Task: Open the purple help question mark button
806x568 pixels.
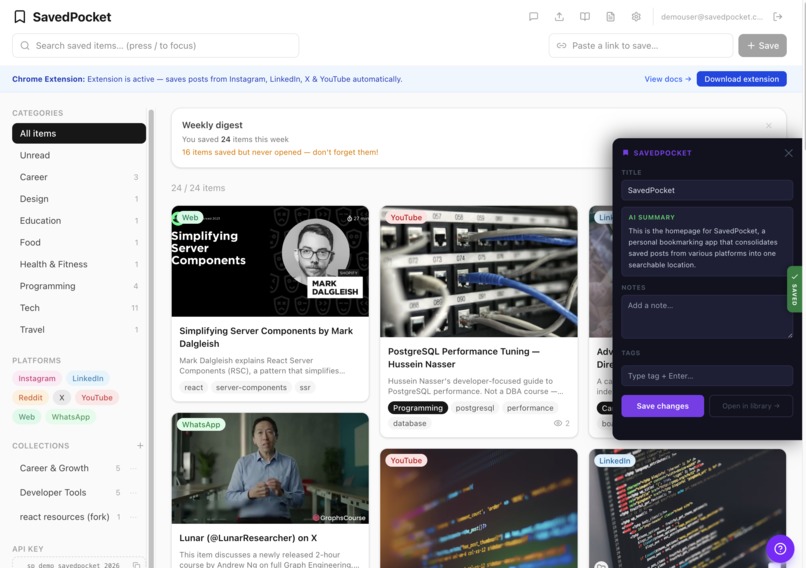Action: [x=780, y=549]
